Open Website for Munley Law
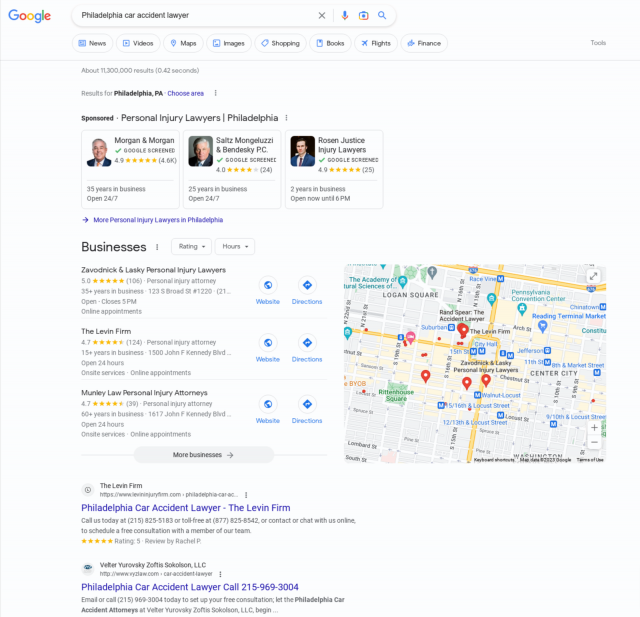The width and height of the screenshot is (640, 617). tap(268, 409)
